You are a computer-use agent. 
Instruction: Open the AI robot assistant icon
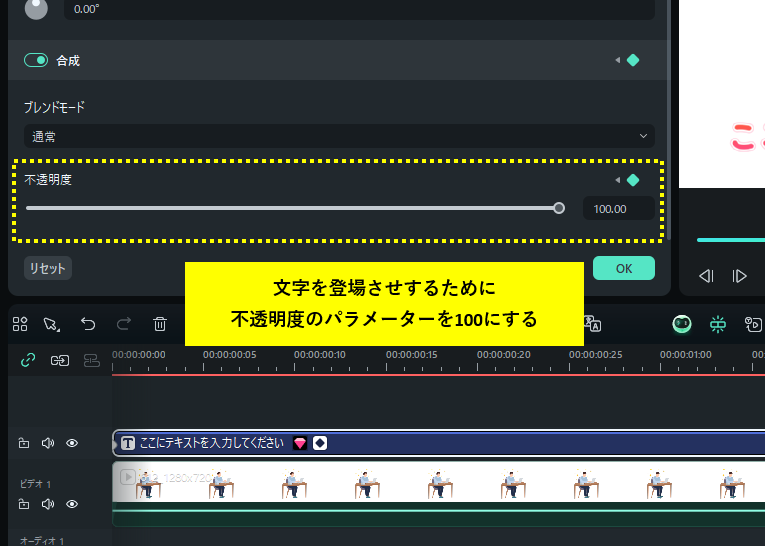(x=682, y=324)
